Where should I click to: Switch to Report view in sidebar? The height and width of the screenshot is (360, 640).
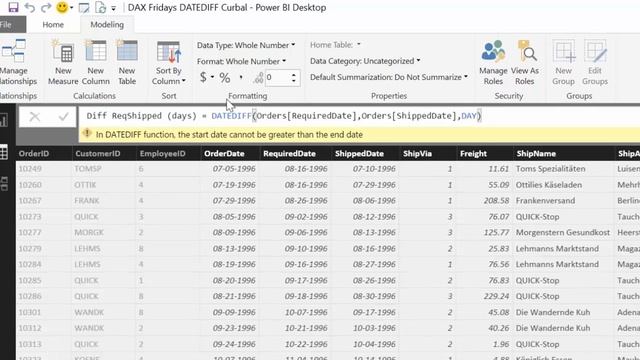(x=4, y=120)
